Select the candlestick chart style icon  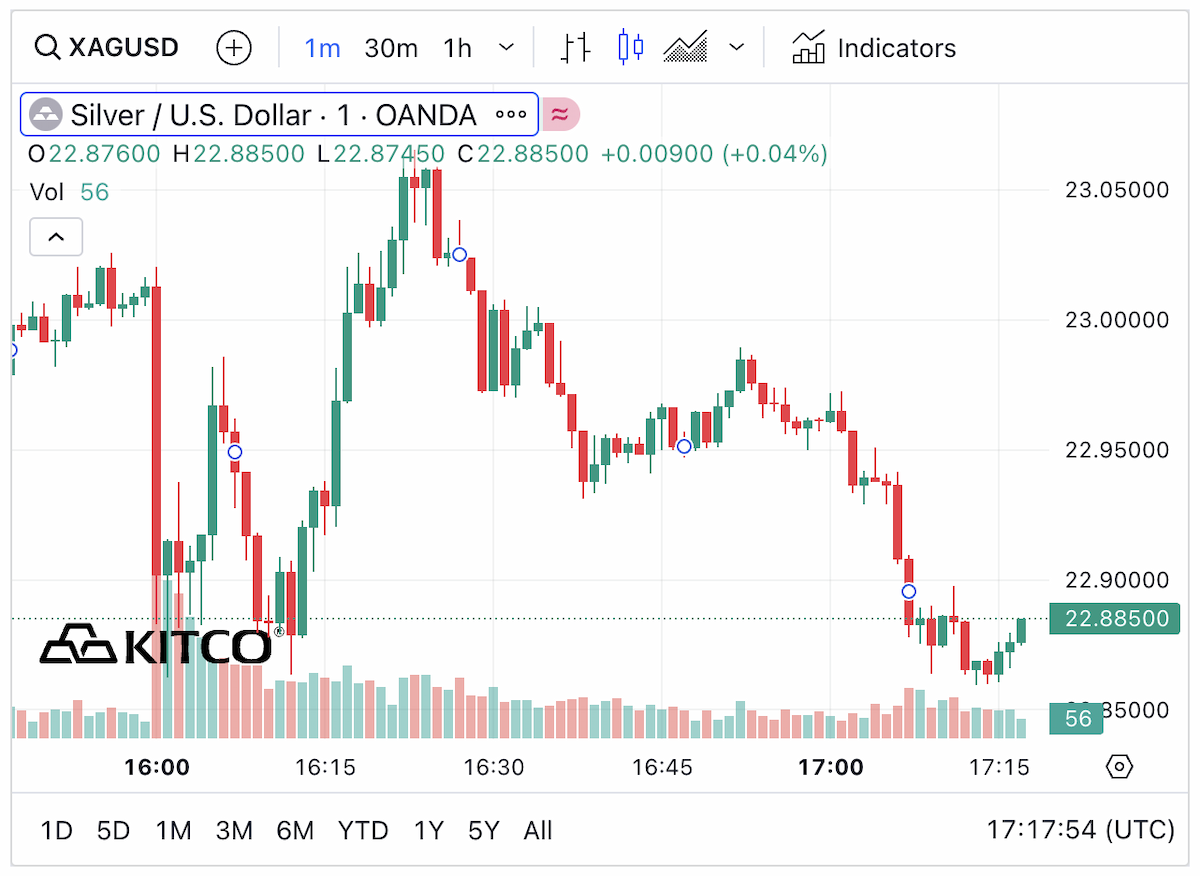pos(631,47)
